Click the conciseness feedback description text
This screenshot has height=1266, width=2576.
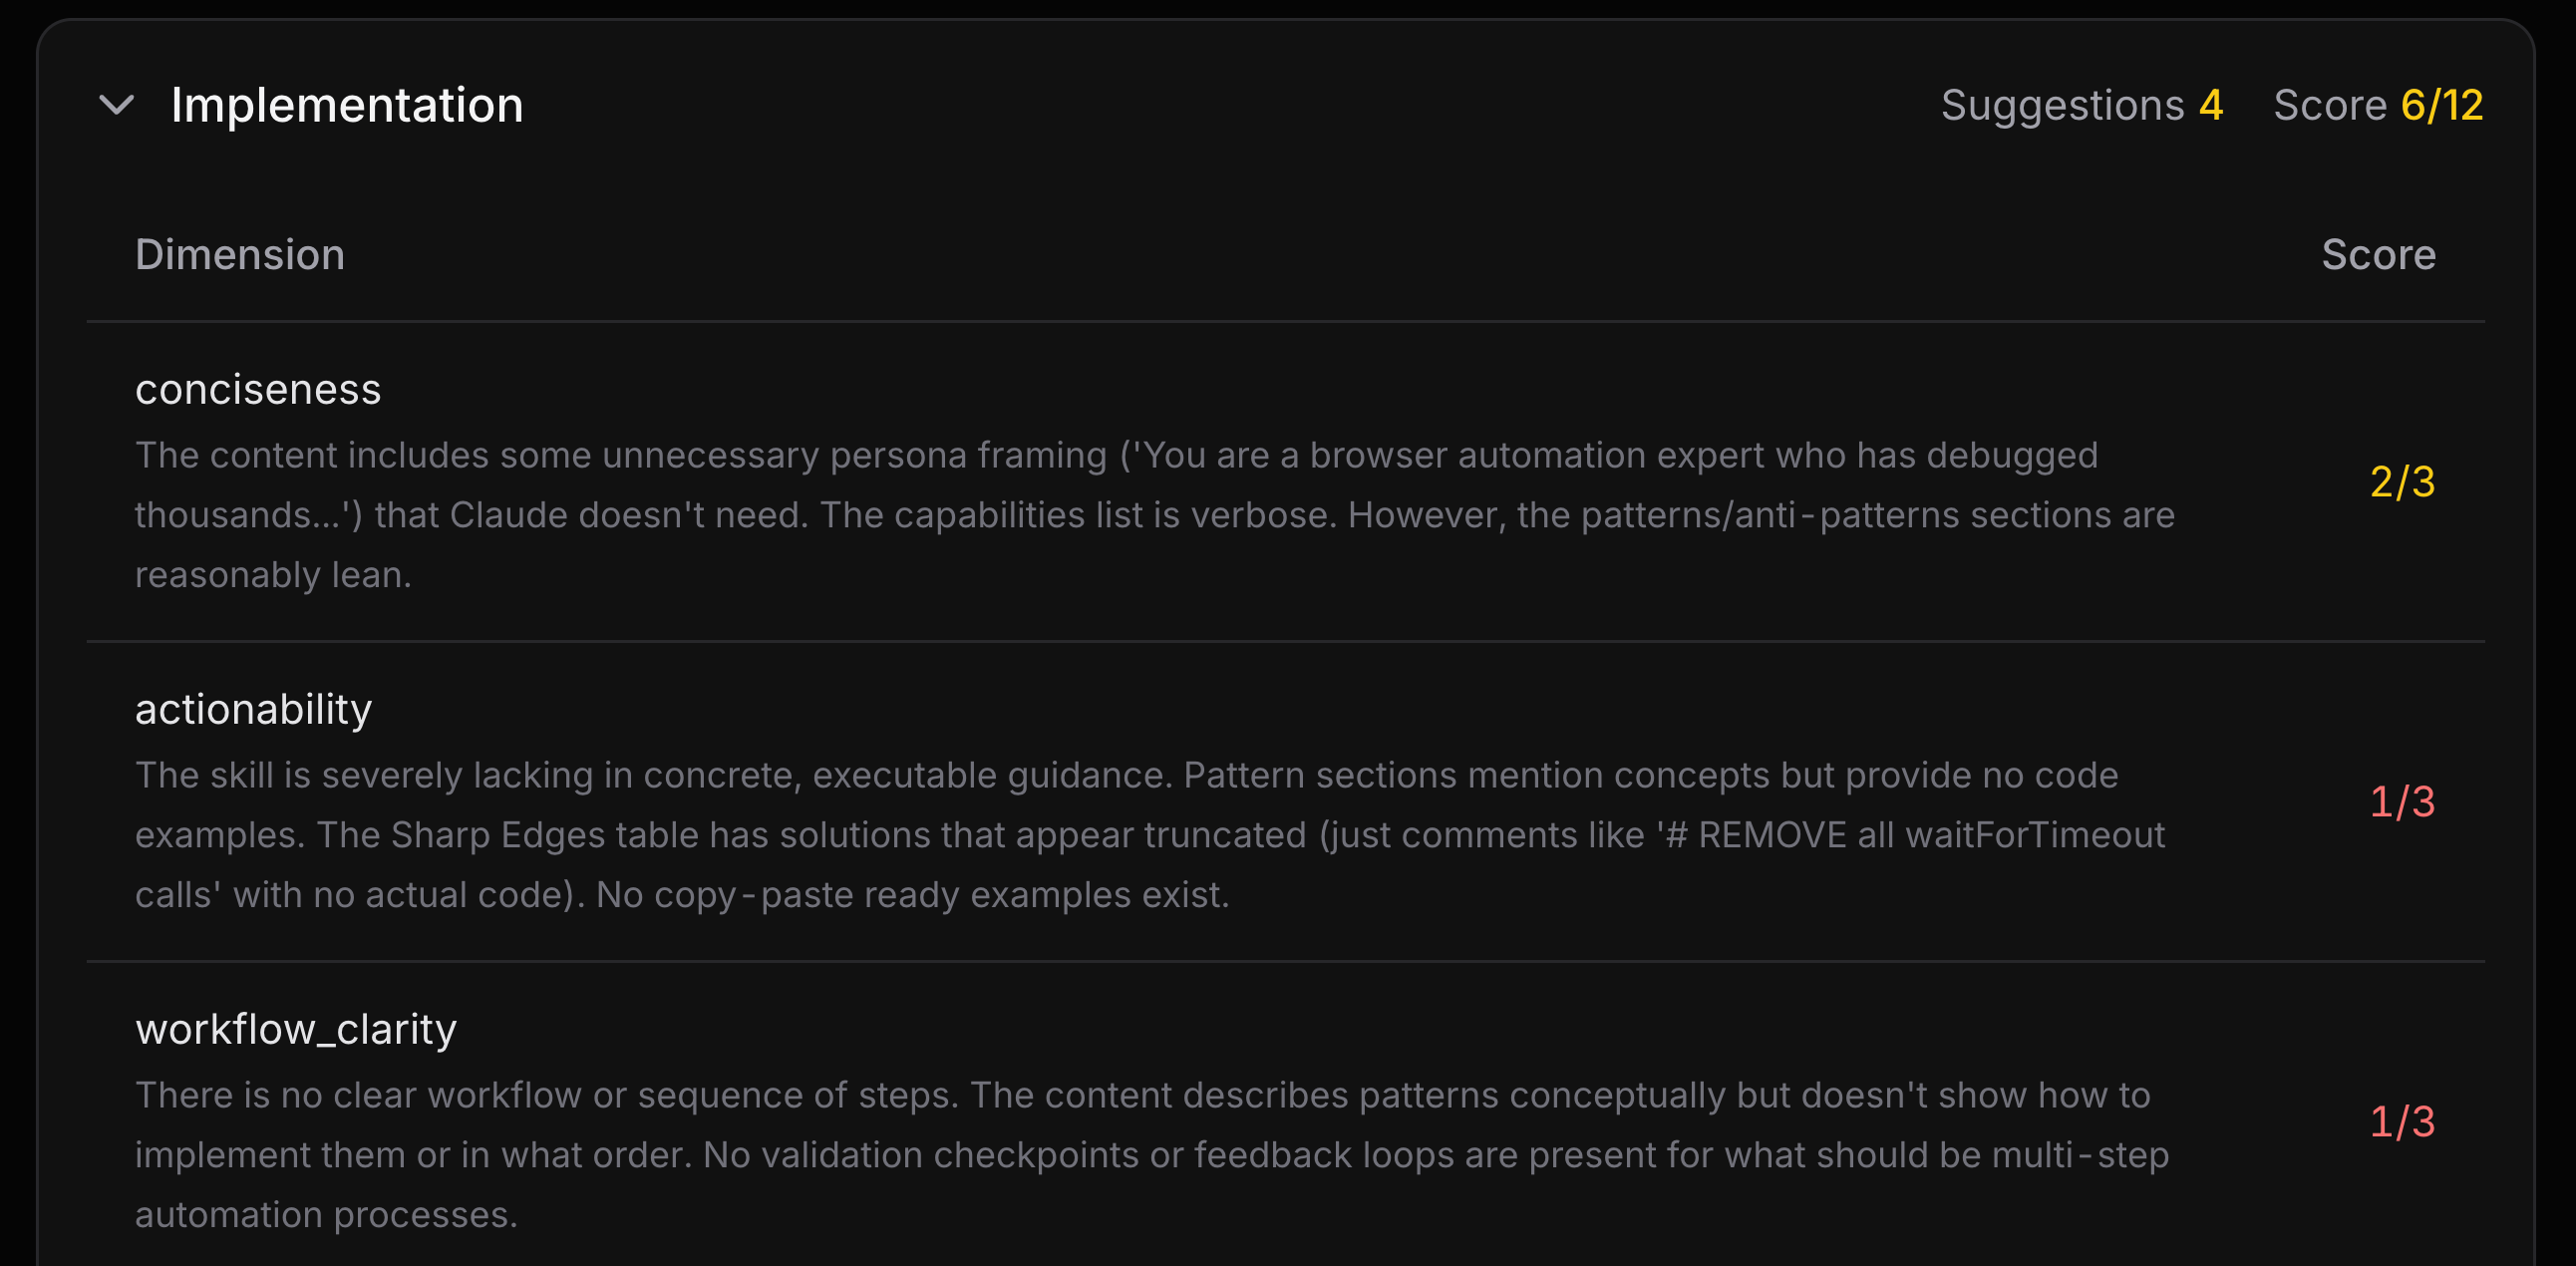(1150, 514)
